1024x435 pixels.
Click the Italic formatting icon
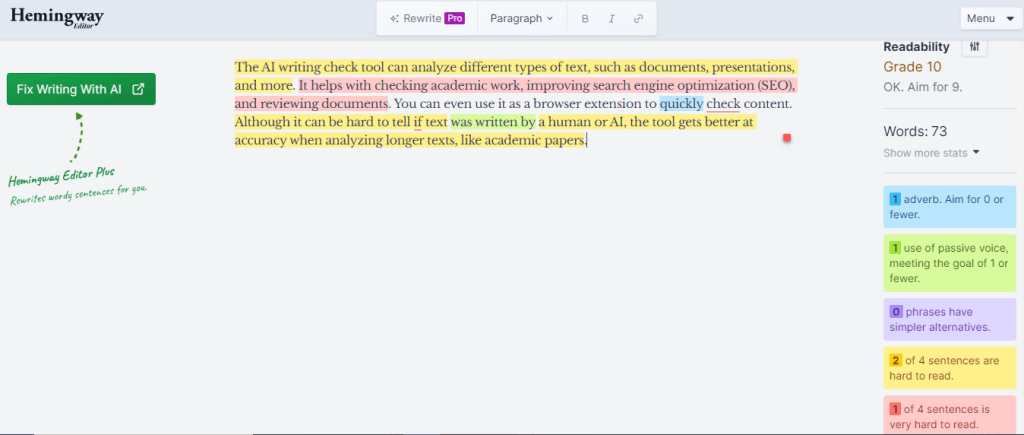pos(612,18)
